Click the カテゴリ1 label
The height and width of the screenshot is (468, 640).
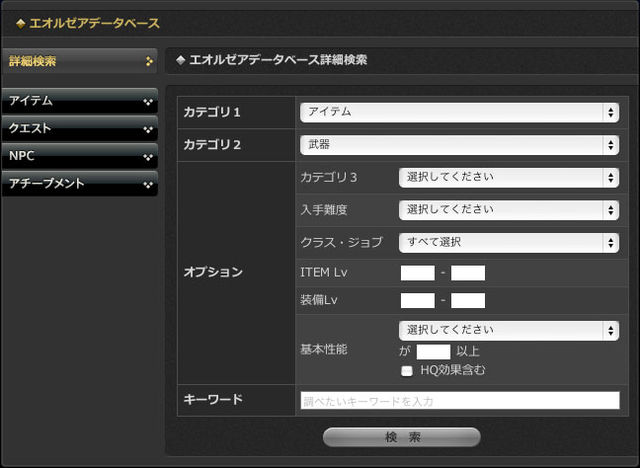[x=212, y=112]
